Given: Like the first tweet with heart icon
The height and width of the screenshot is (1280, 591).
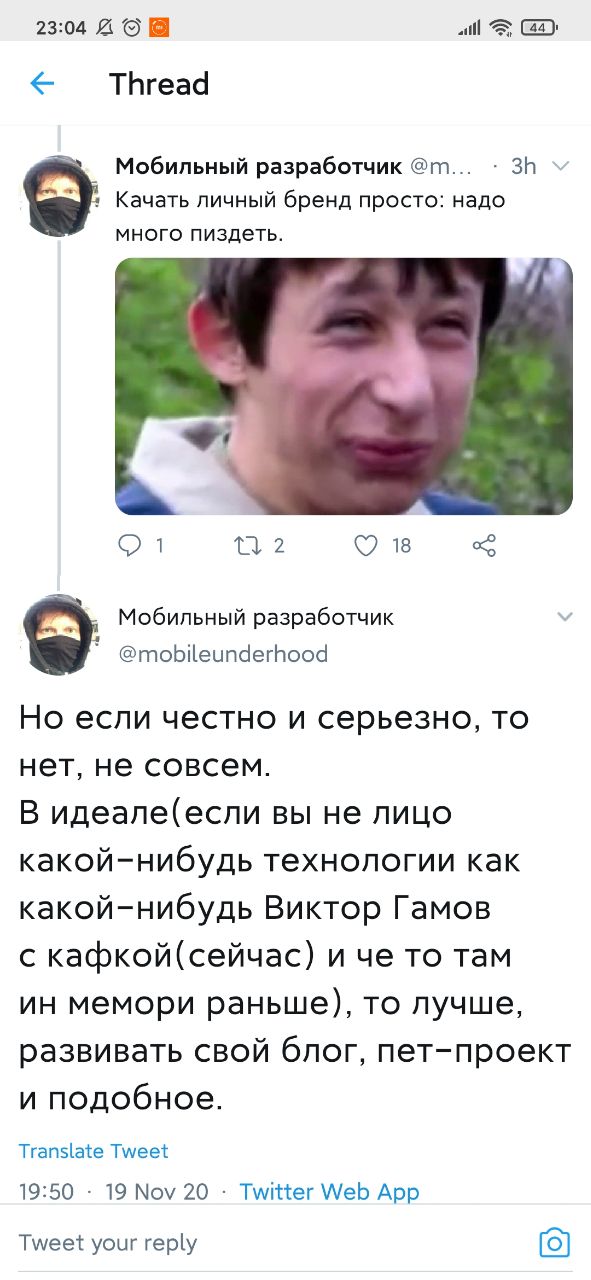Looking at the screenshot, I should click(x=367, y=545).
